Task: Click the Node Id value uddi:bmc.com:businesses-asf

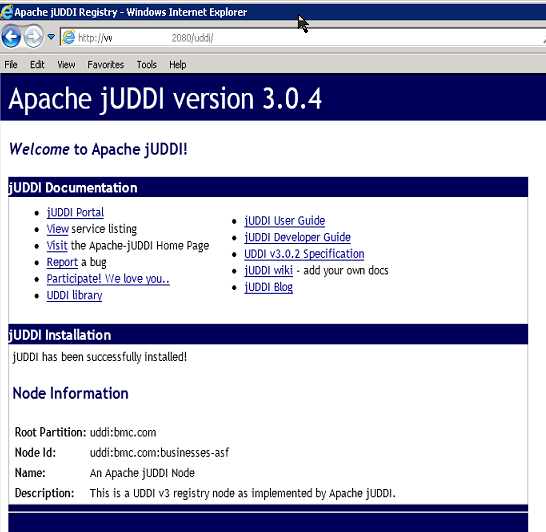Action: (159, 453)
